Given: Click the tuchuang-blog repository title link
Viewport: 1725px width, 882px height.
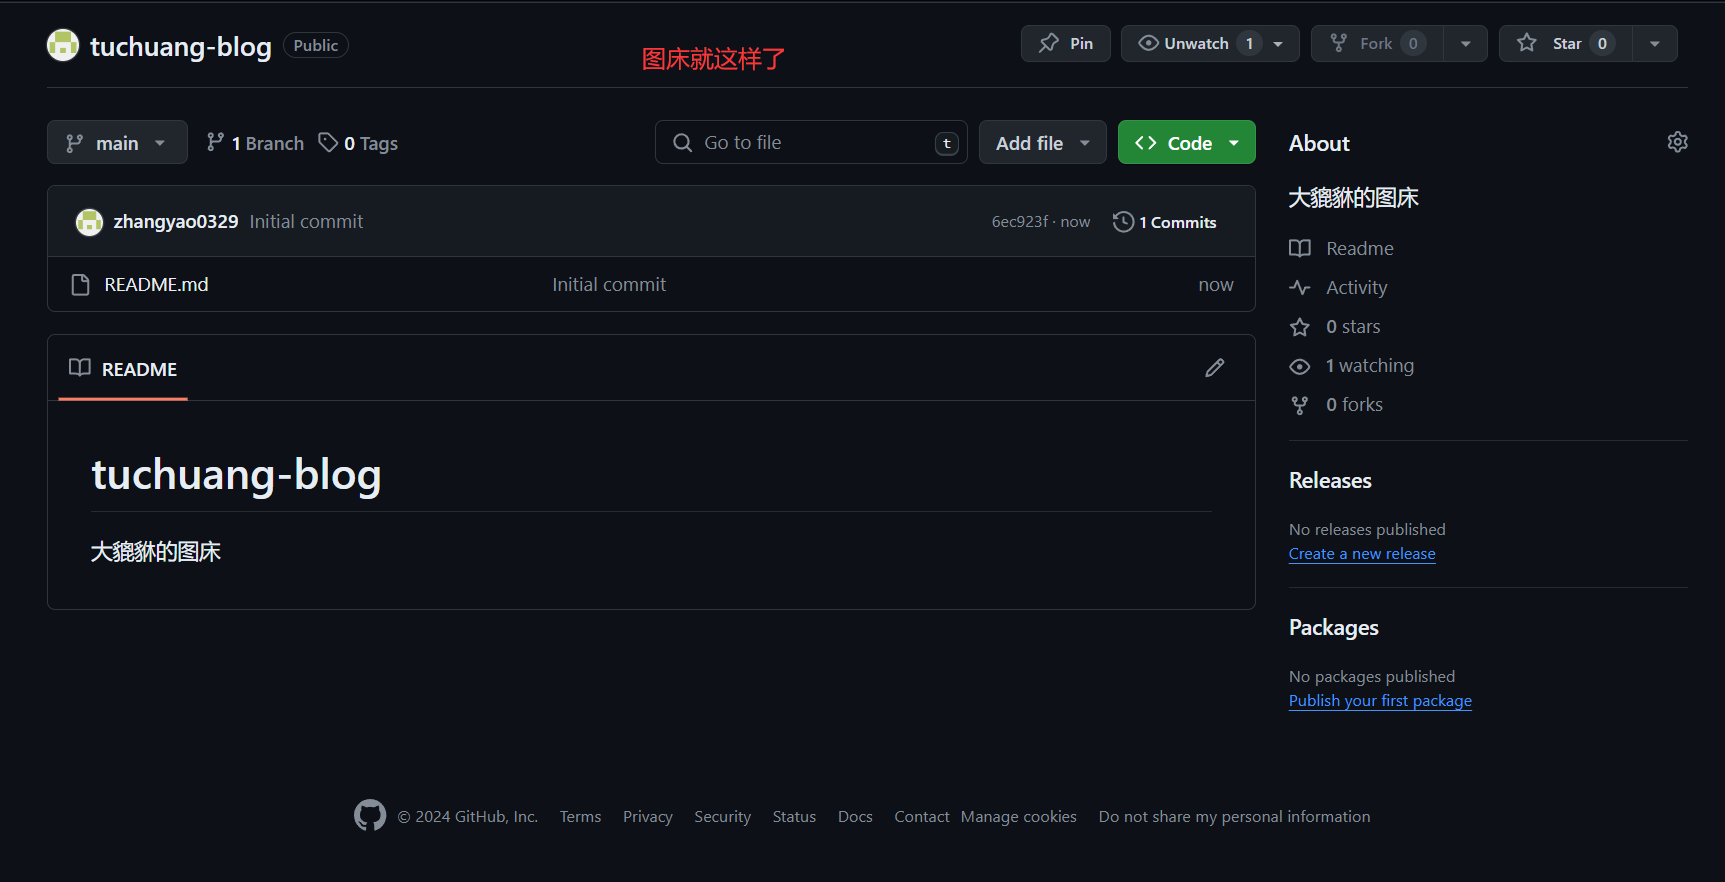Looking at the screenshot, I should pyautogui.click(x=181, y=46).
